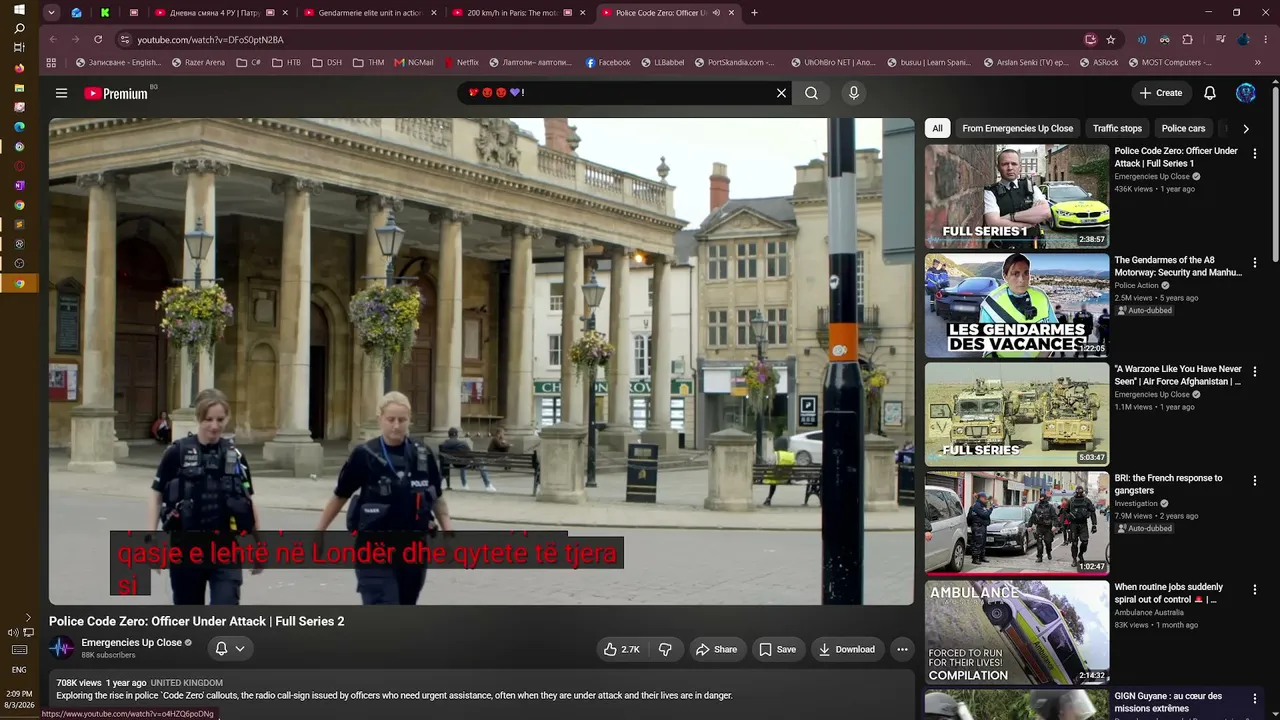Open Windows taskbar search
Viewport: 1280px width, 720px height.
[19, 29]
